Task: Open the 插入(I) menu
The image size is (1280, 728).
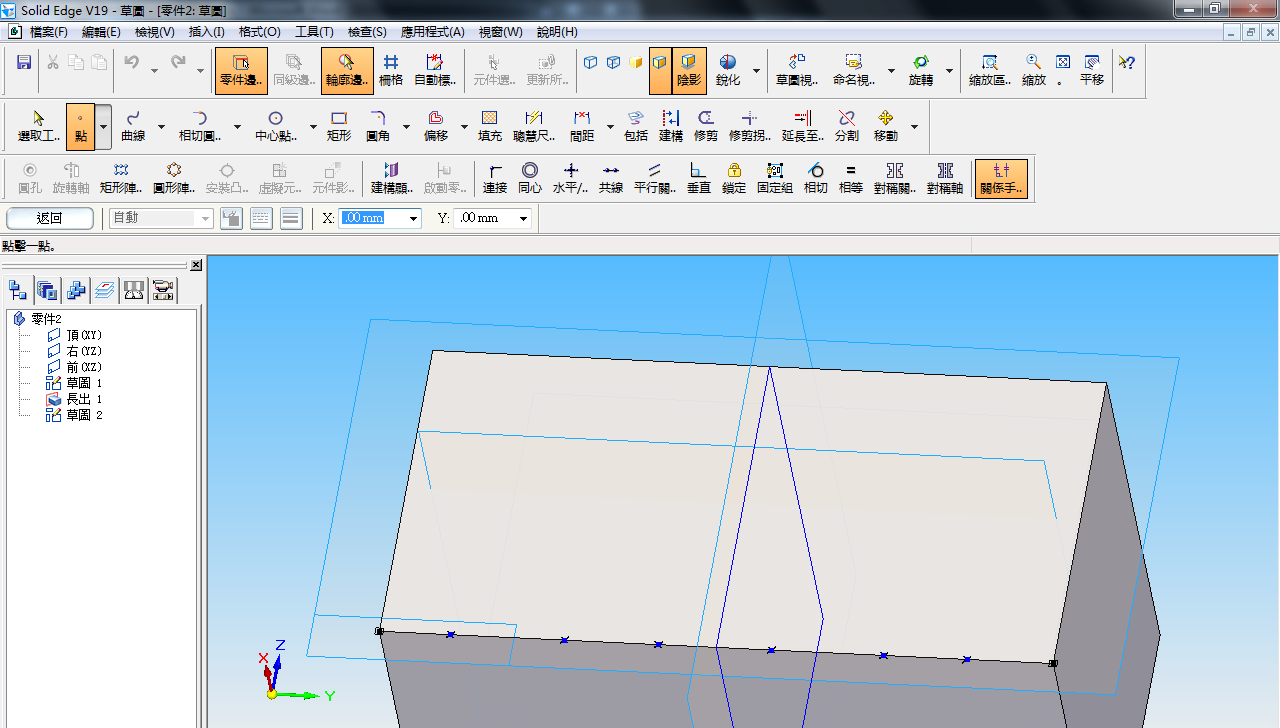Action: click(x=207, y=32)
